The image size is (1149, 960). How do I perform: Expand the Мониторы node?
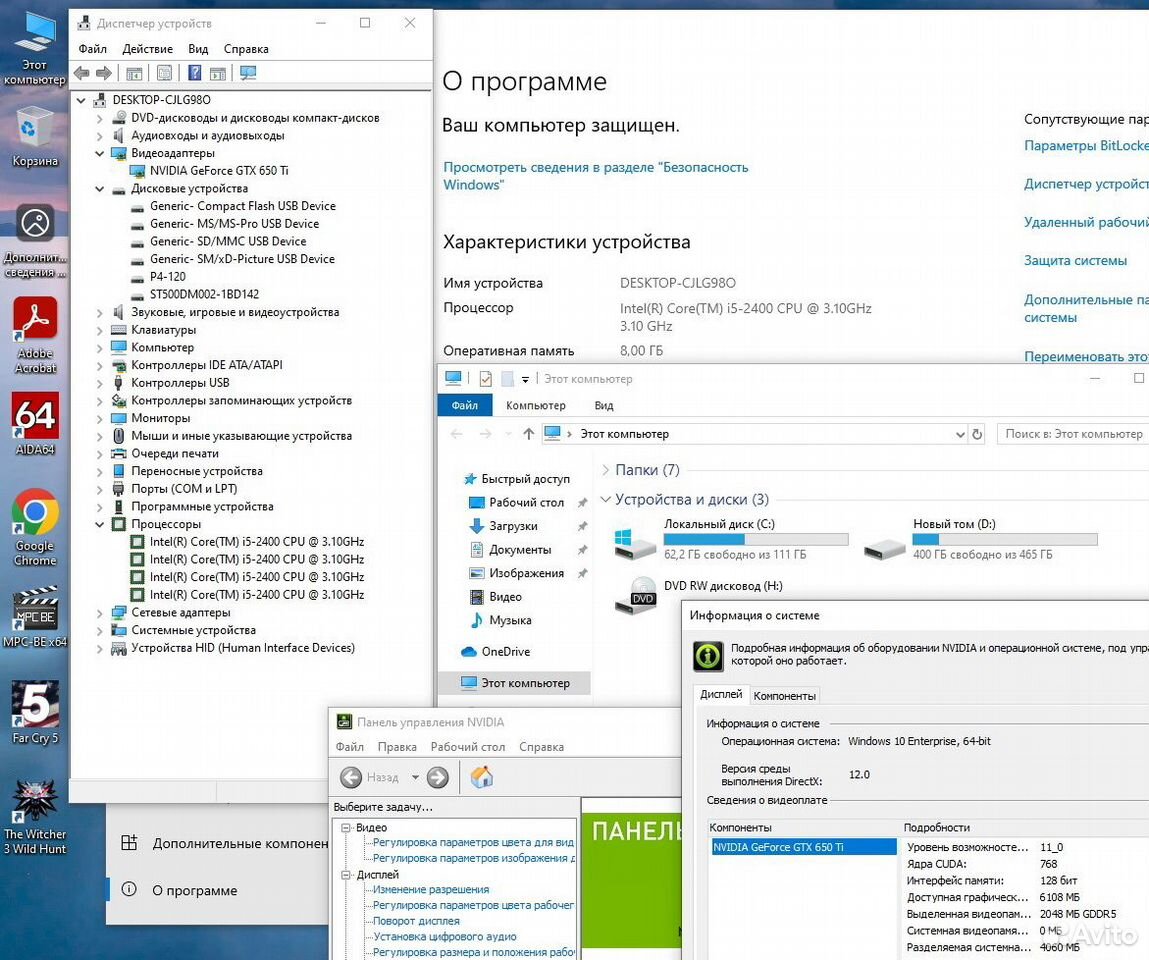coord(100,418)
